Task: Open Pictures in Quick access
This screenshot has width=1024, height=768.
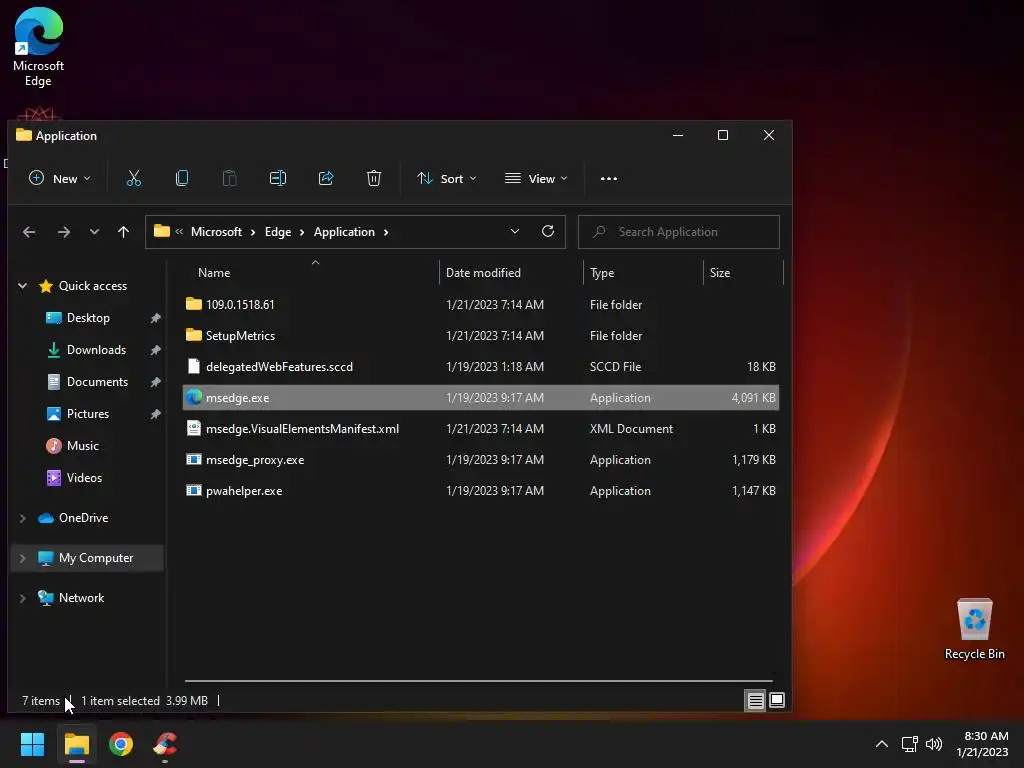Action: click(x=88, y=414)
